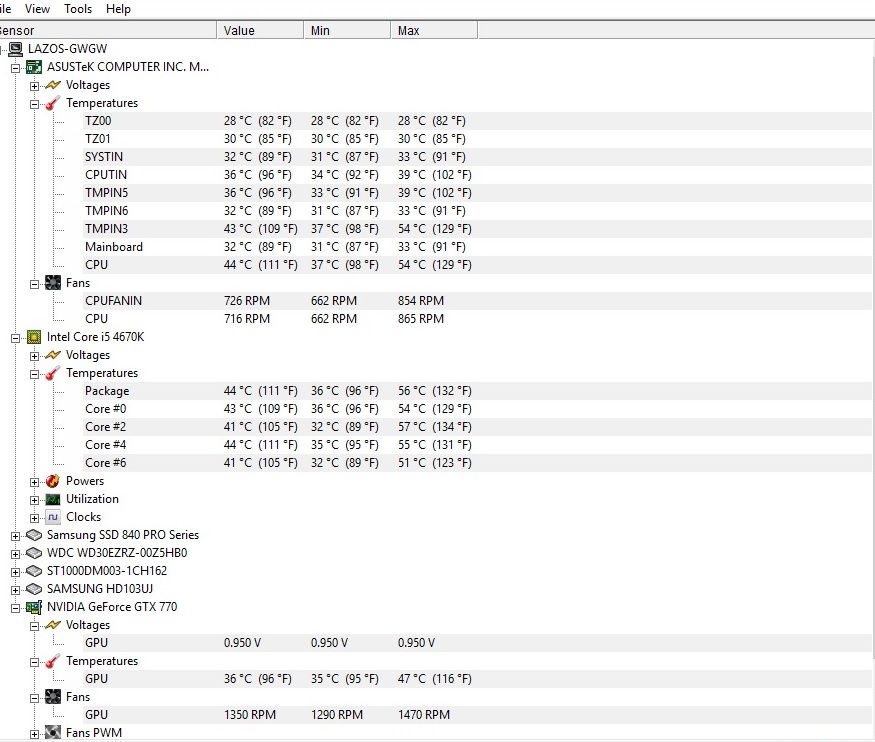Collapse Temperatures under NVIDIA GTX 770
Image resolution: width=875 pixels, height=742 pixels.
point(35,662)
